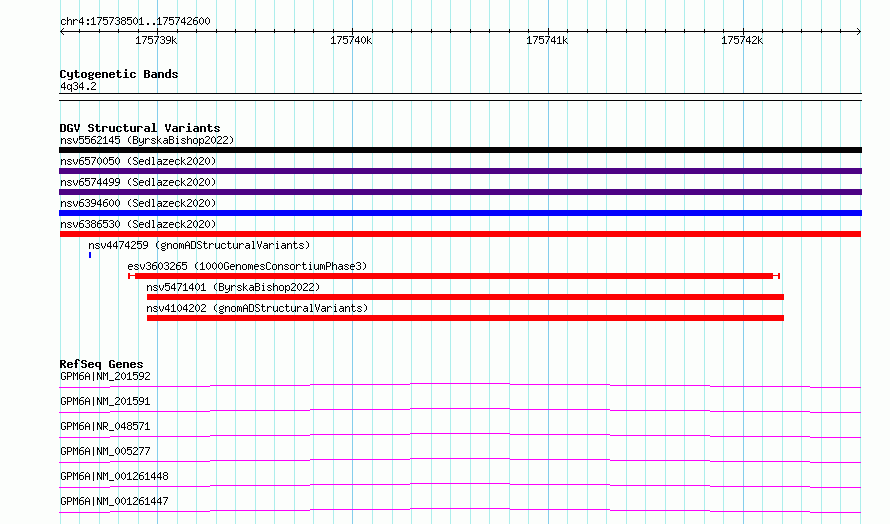This screenshot has height=524, width=890.
Task: Click the RefSeq Genes track title
Action: 102,364
